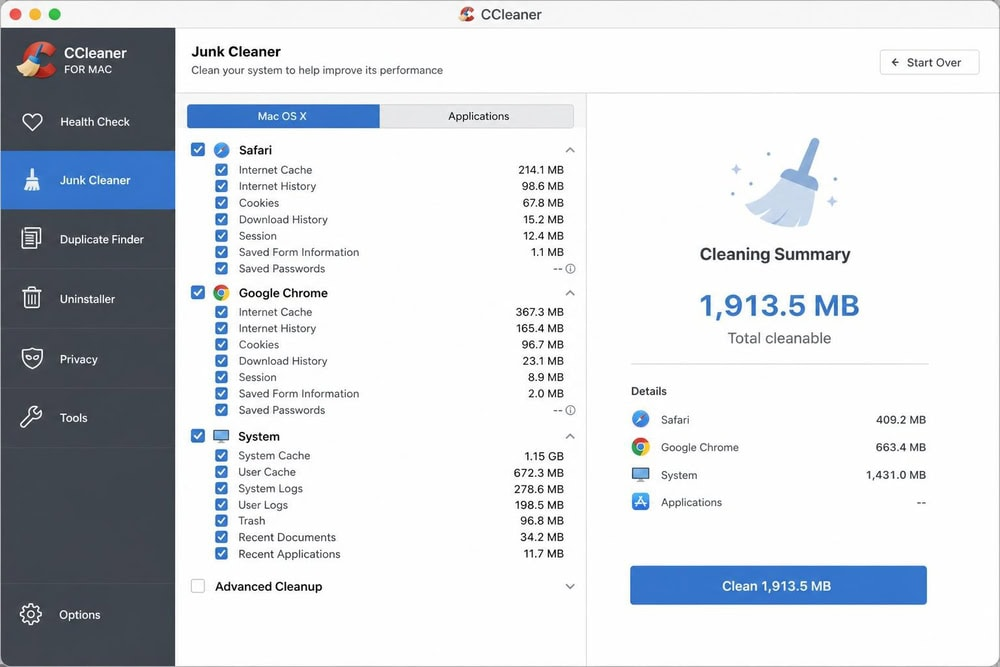
Task: Click the System monitor icon in list
Action: click(x=221, y=436)
